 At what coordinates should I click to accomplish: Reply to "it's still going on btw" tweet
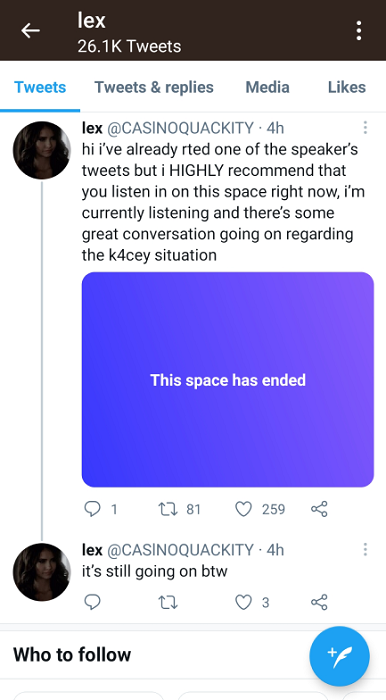[x=92, y=602]
